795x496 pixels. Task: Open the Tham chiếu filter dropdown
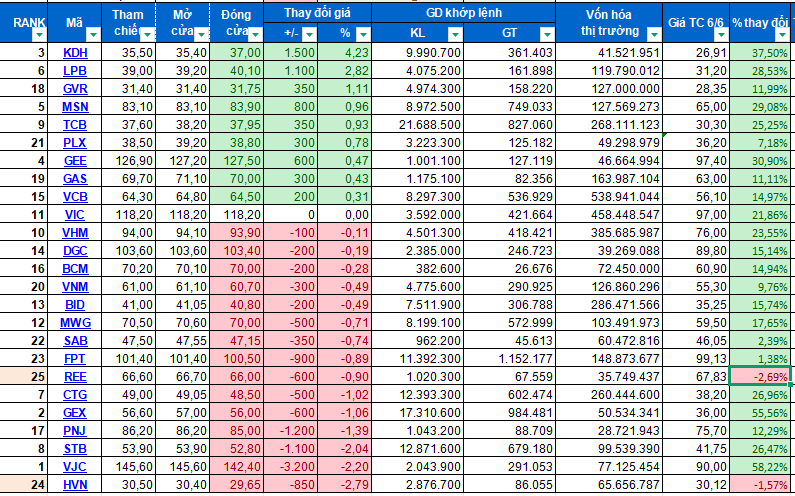148,35
